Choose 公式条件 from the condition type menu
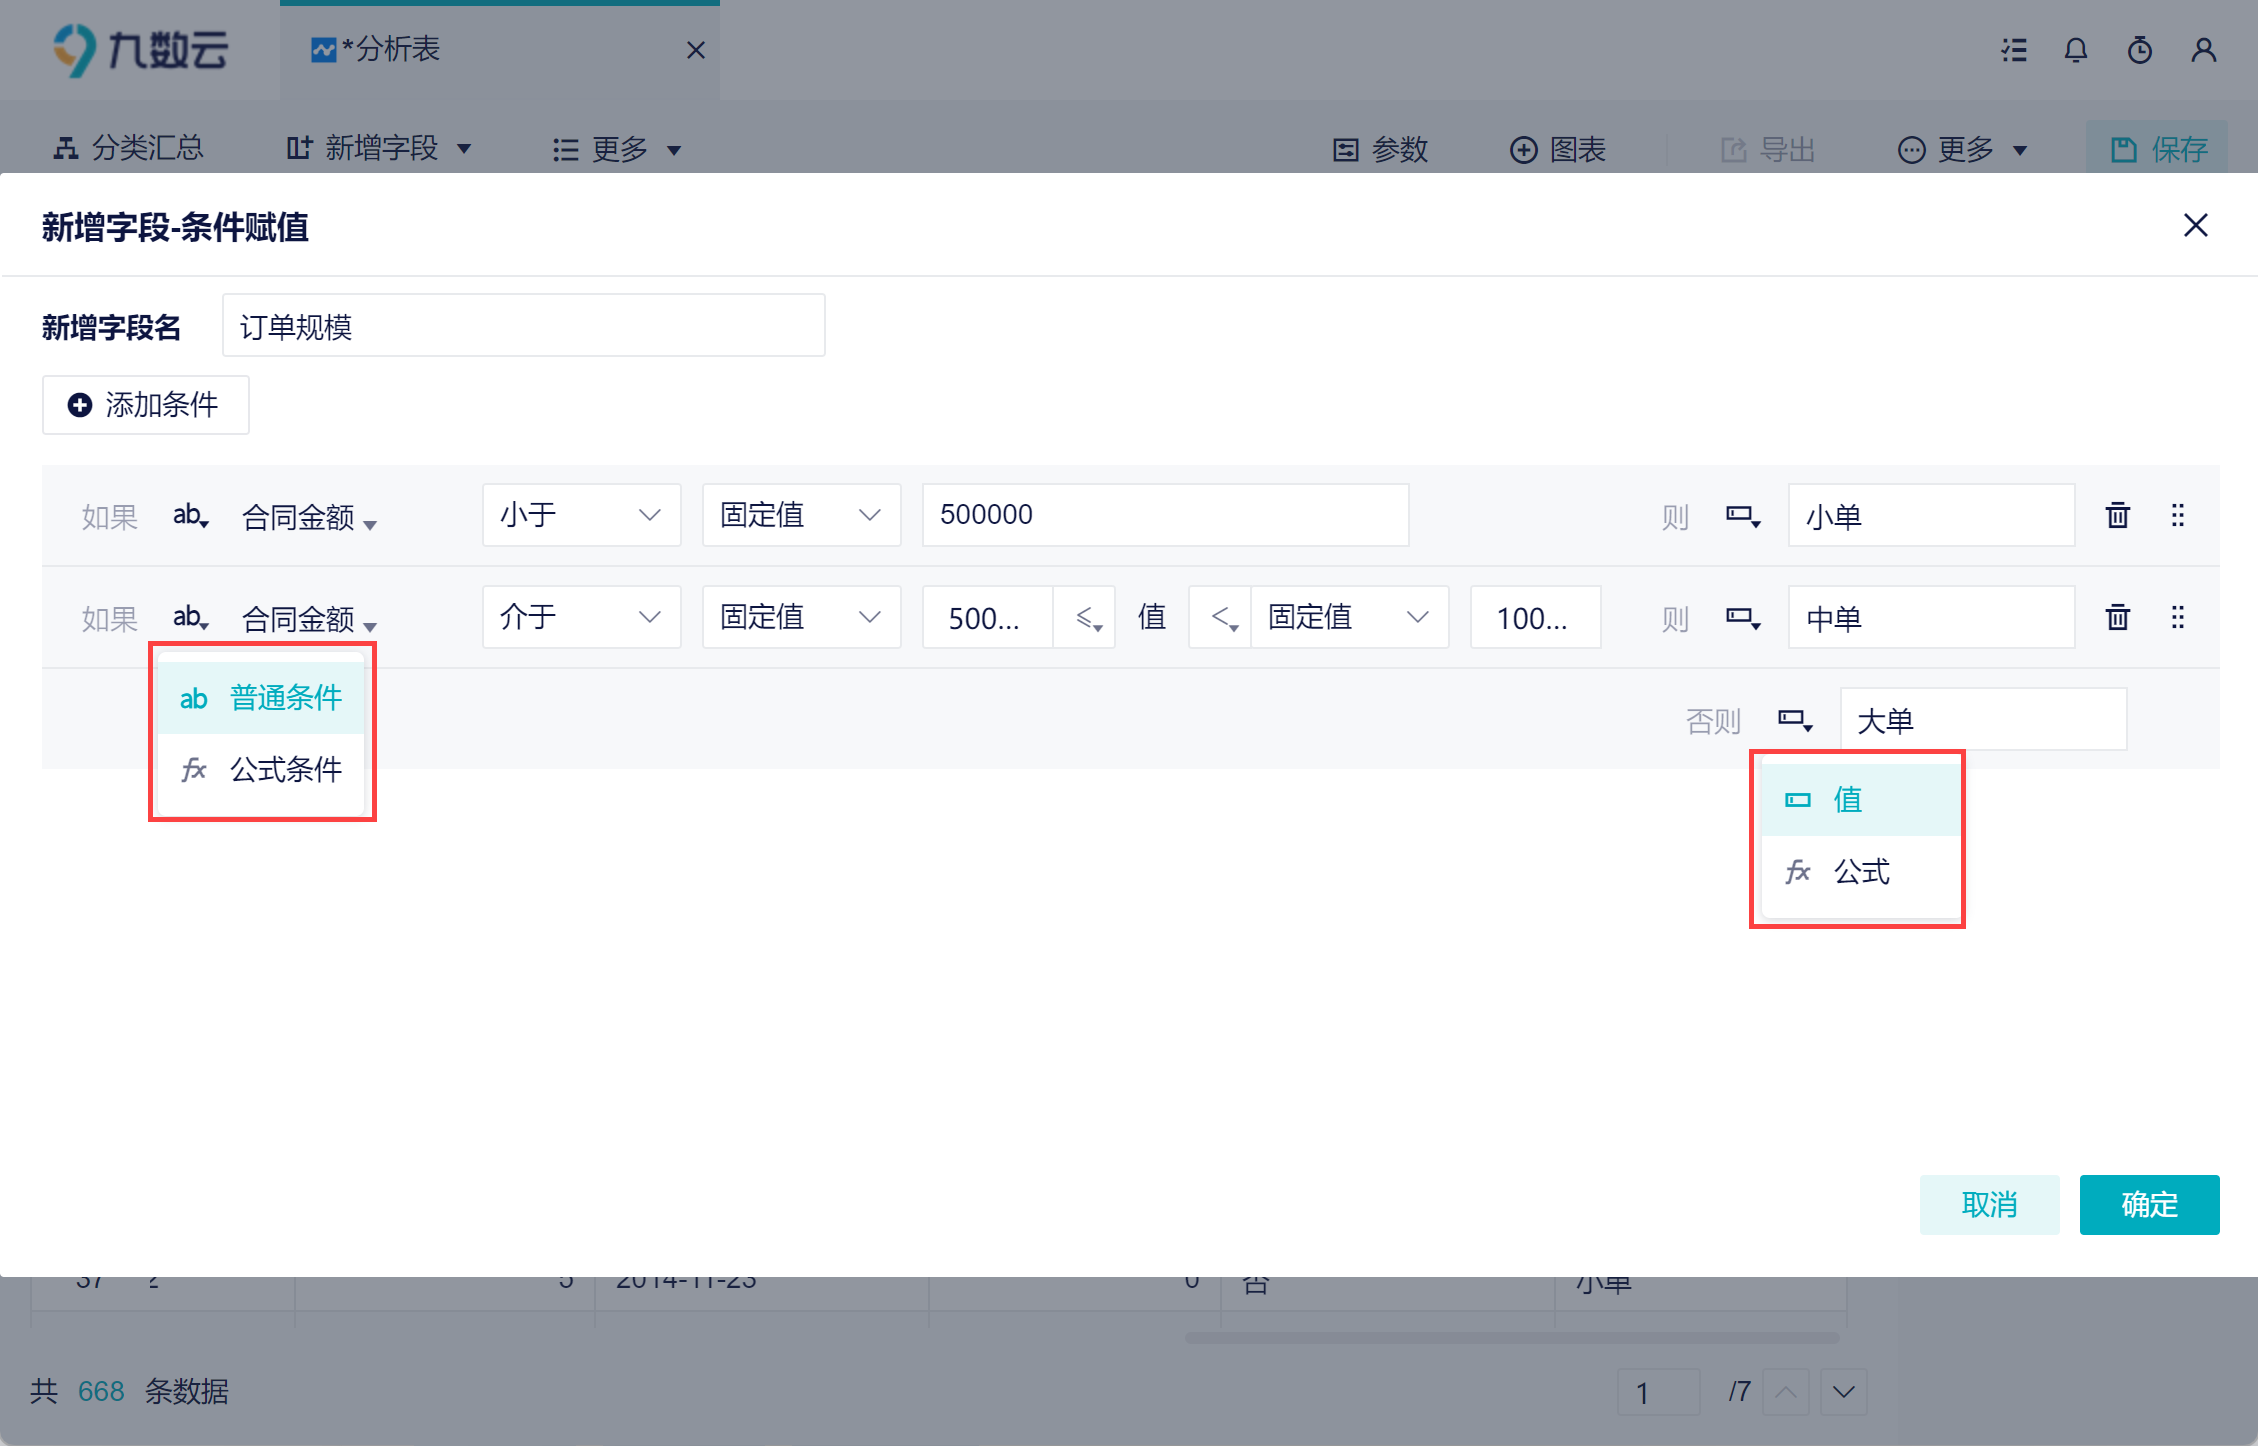Image resolution: width=2258 pixels, height=1446 pixels. 261,769
